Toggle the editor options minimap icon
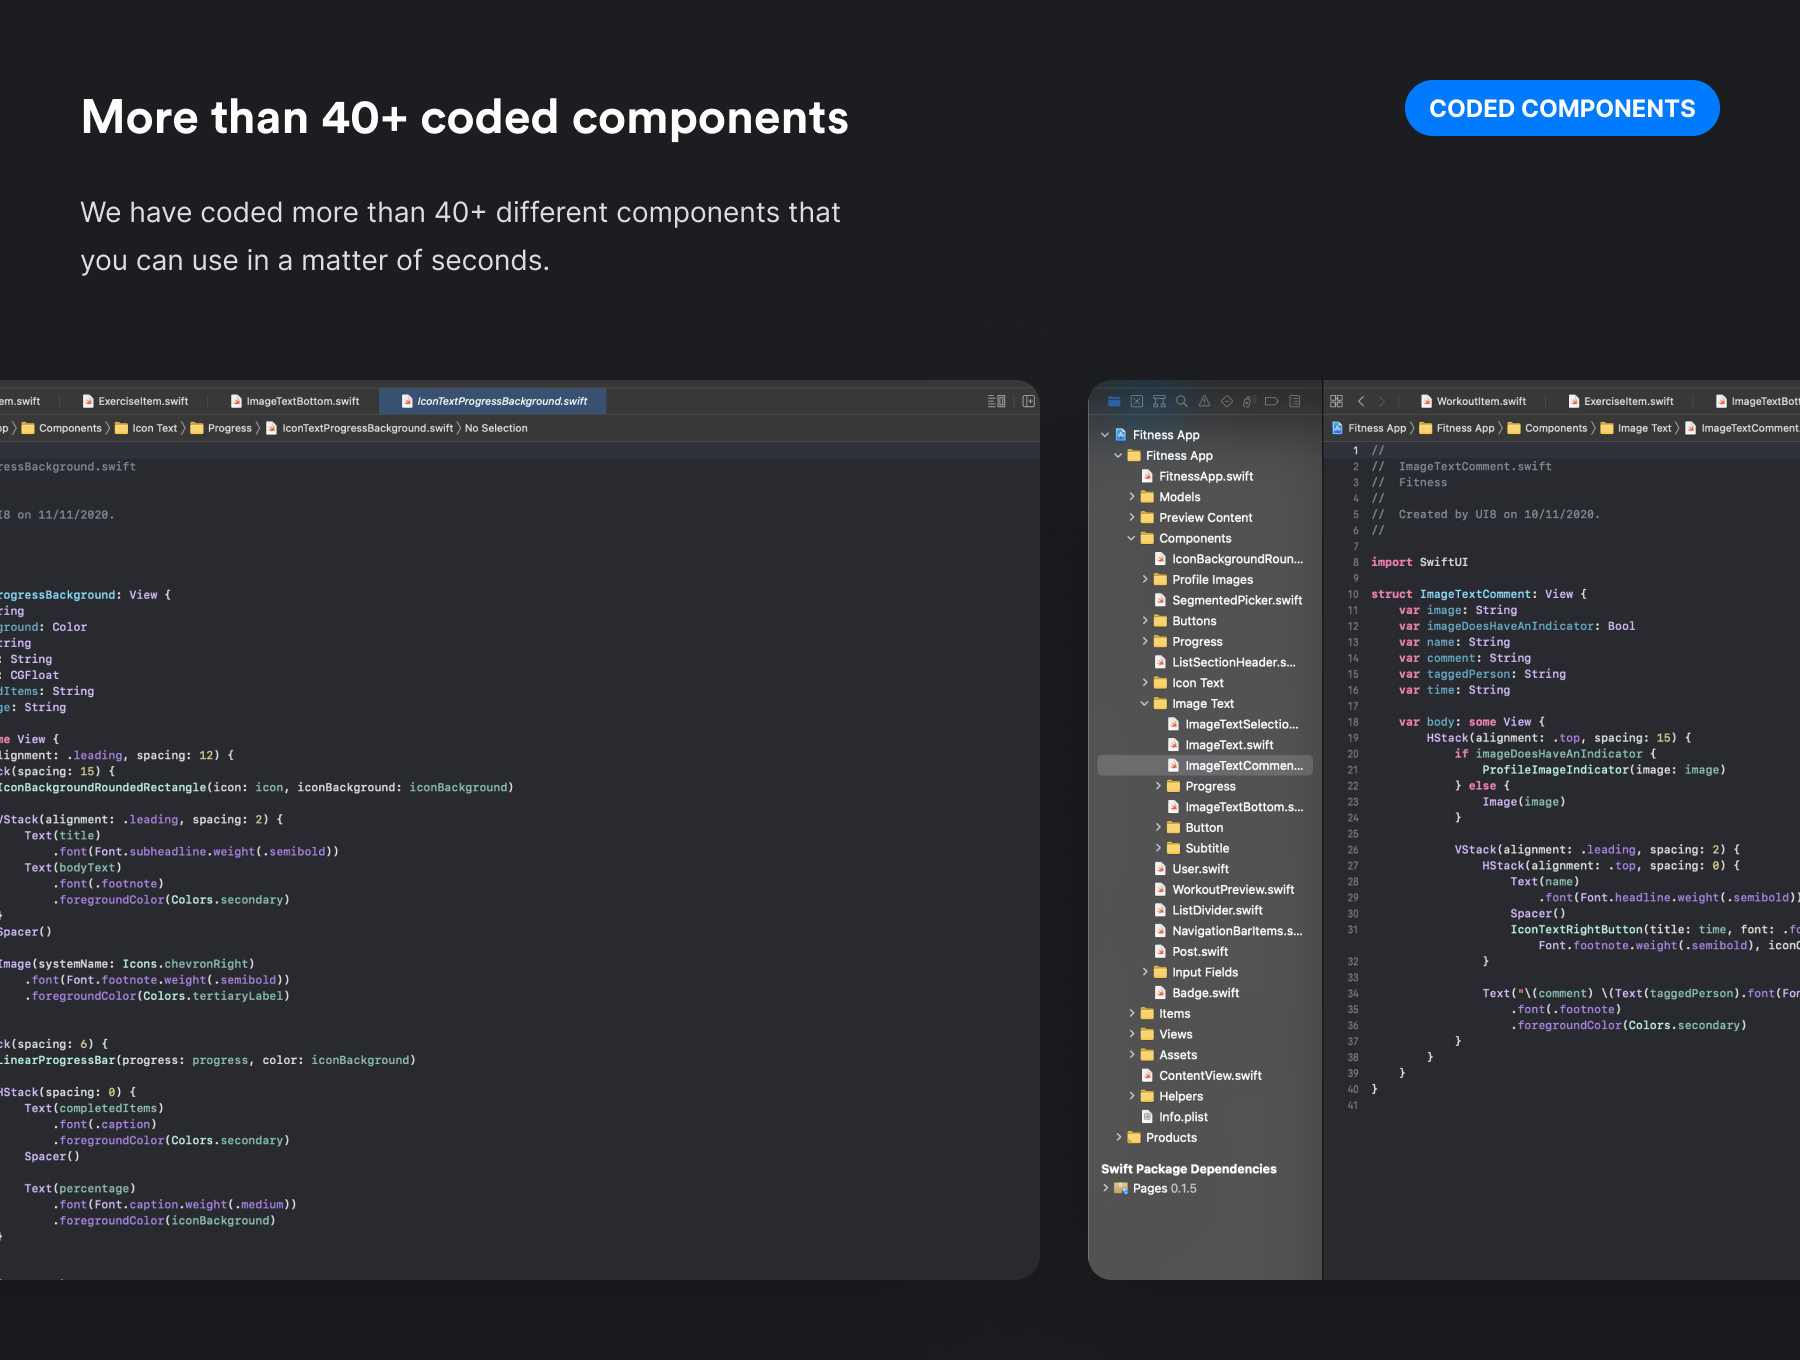 [x=996, y=401]
